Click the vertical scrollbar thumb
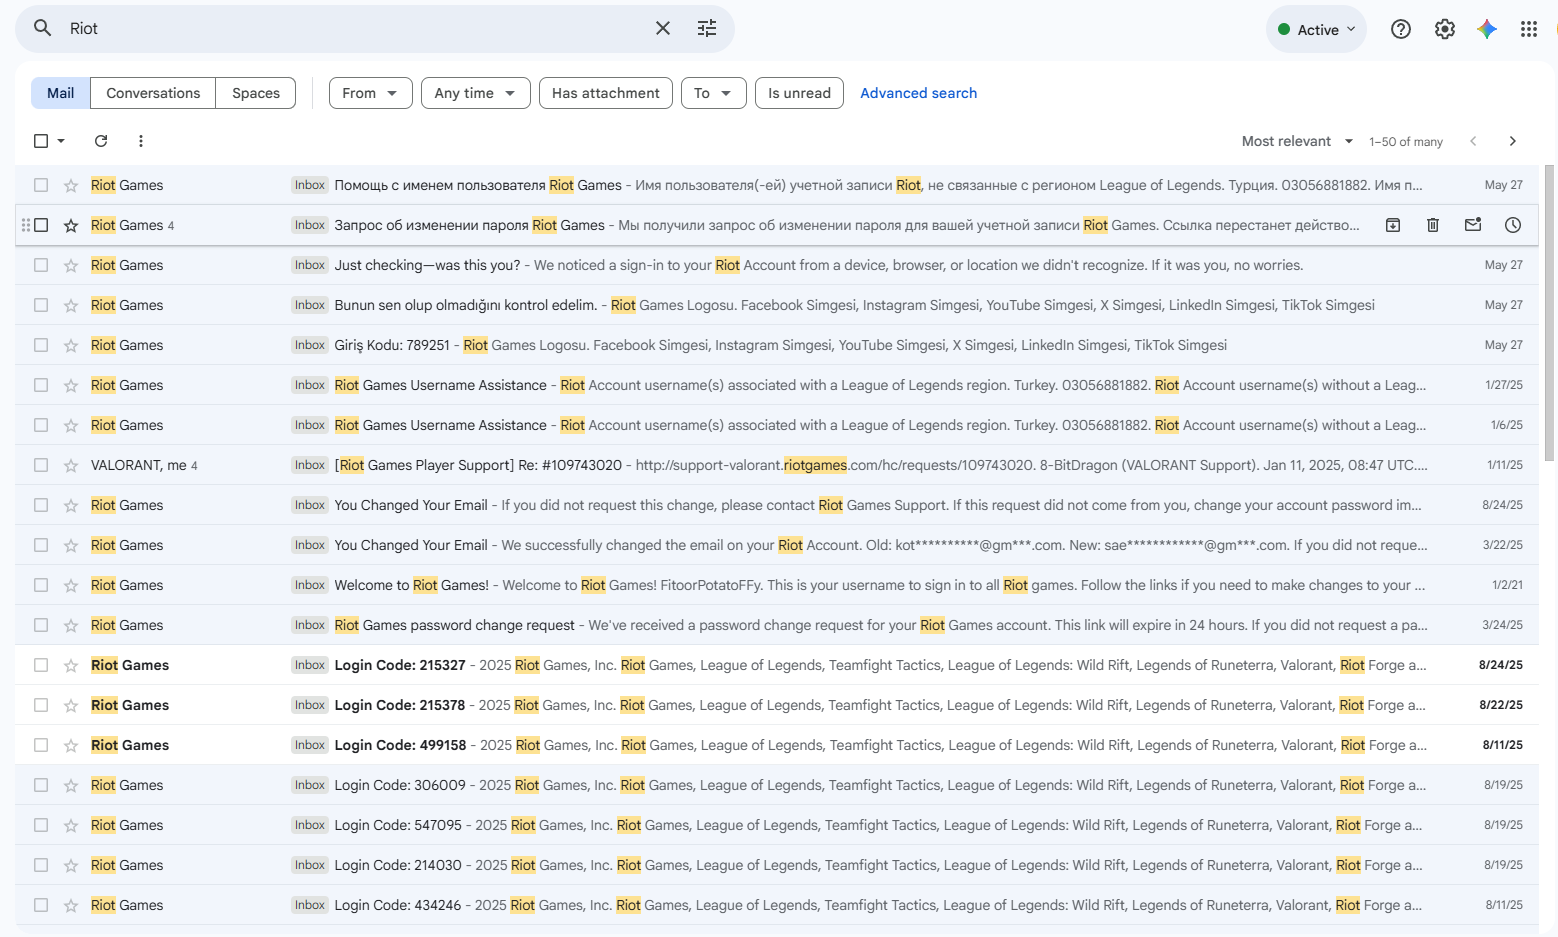Viewport: 1558px width, 937px height. point(1549,312)
